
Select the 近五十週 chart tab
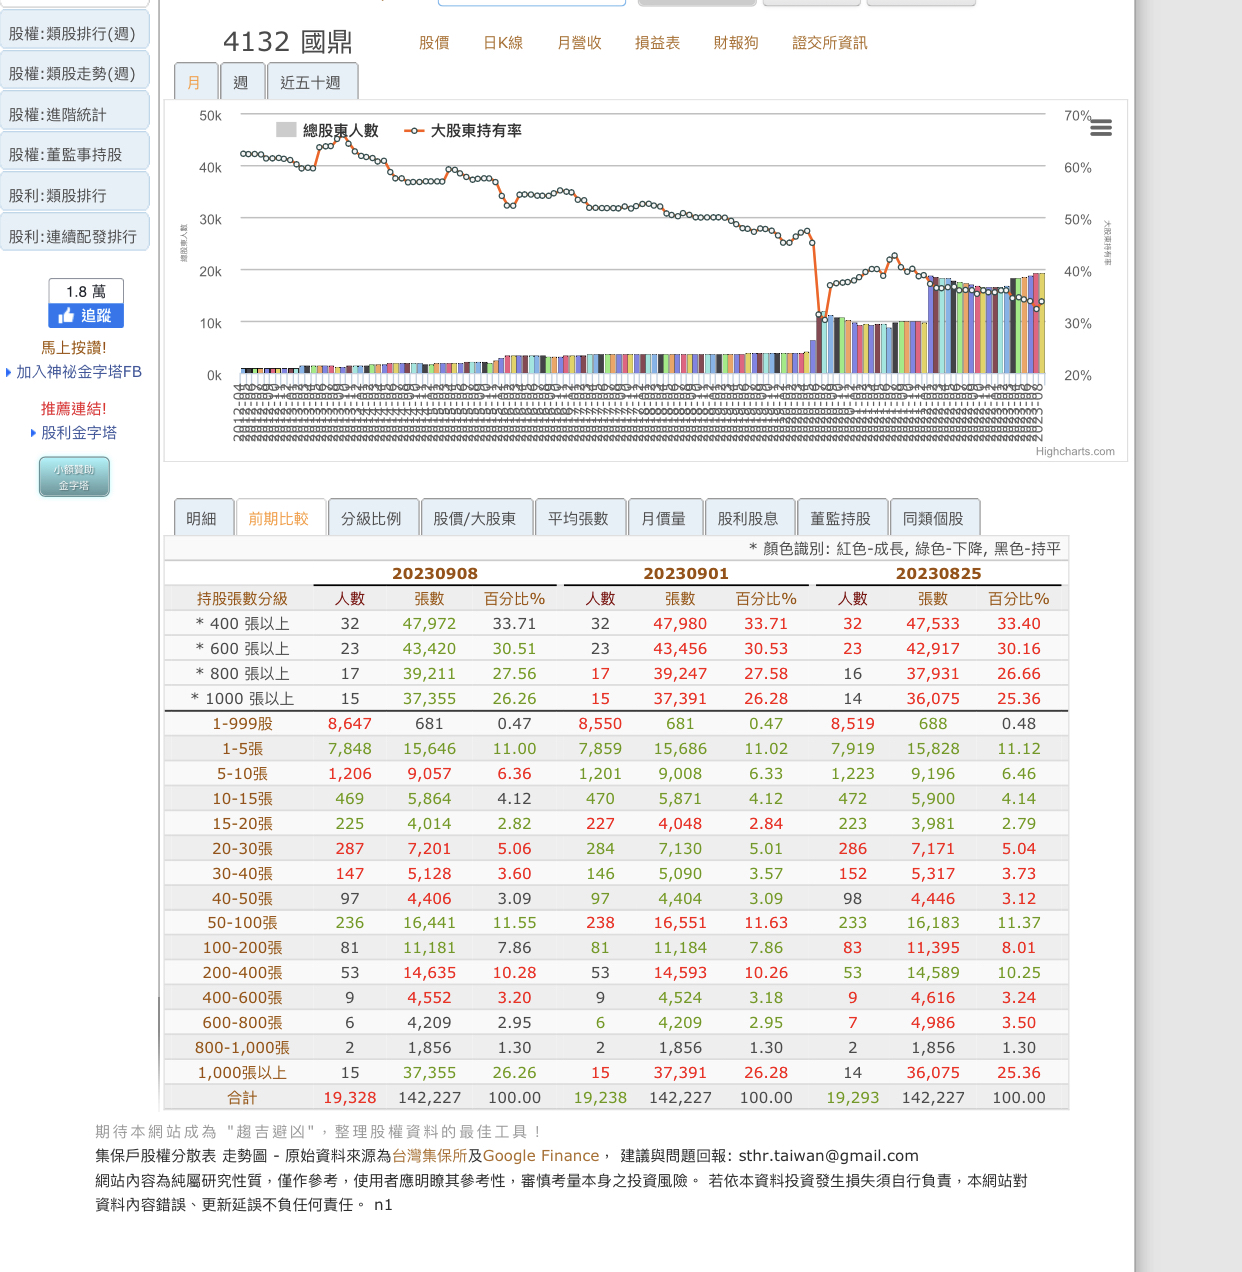[x=311, y=82]
